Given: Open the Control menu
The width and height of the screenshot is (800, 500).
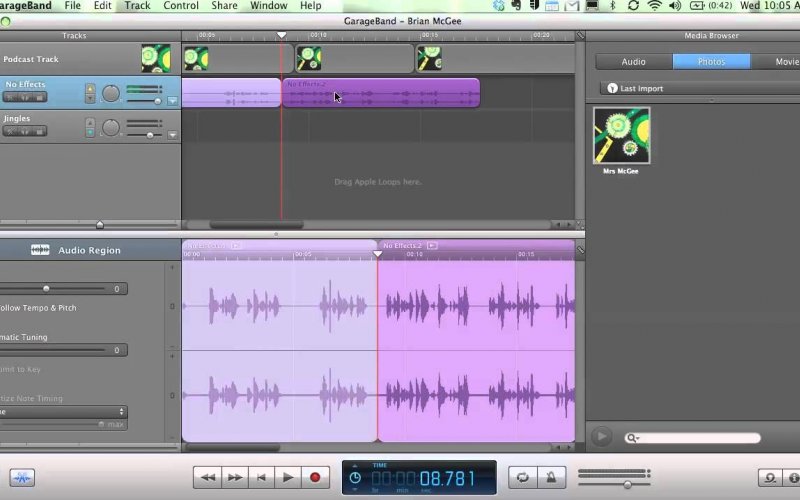Looking at the screenshot, I should (x=181, y=6).
